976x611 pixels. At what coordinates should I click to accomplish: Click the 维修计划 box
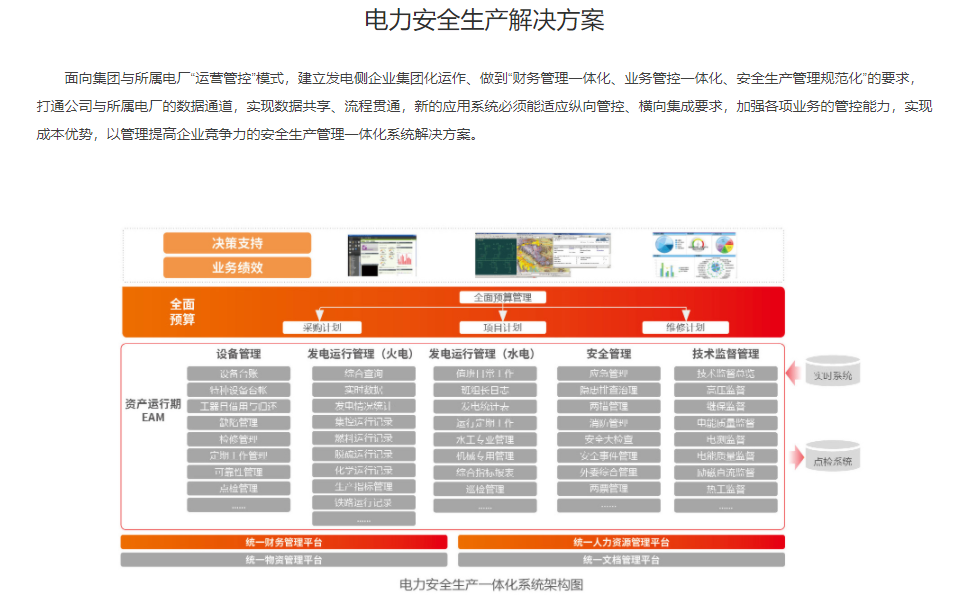[x=685, y=327]
